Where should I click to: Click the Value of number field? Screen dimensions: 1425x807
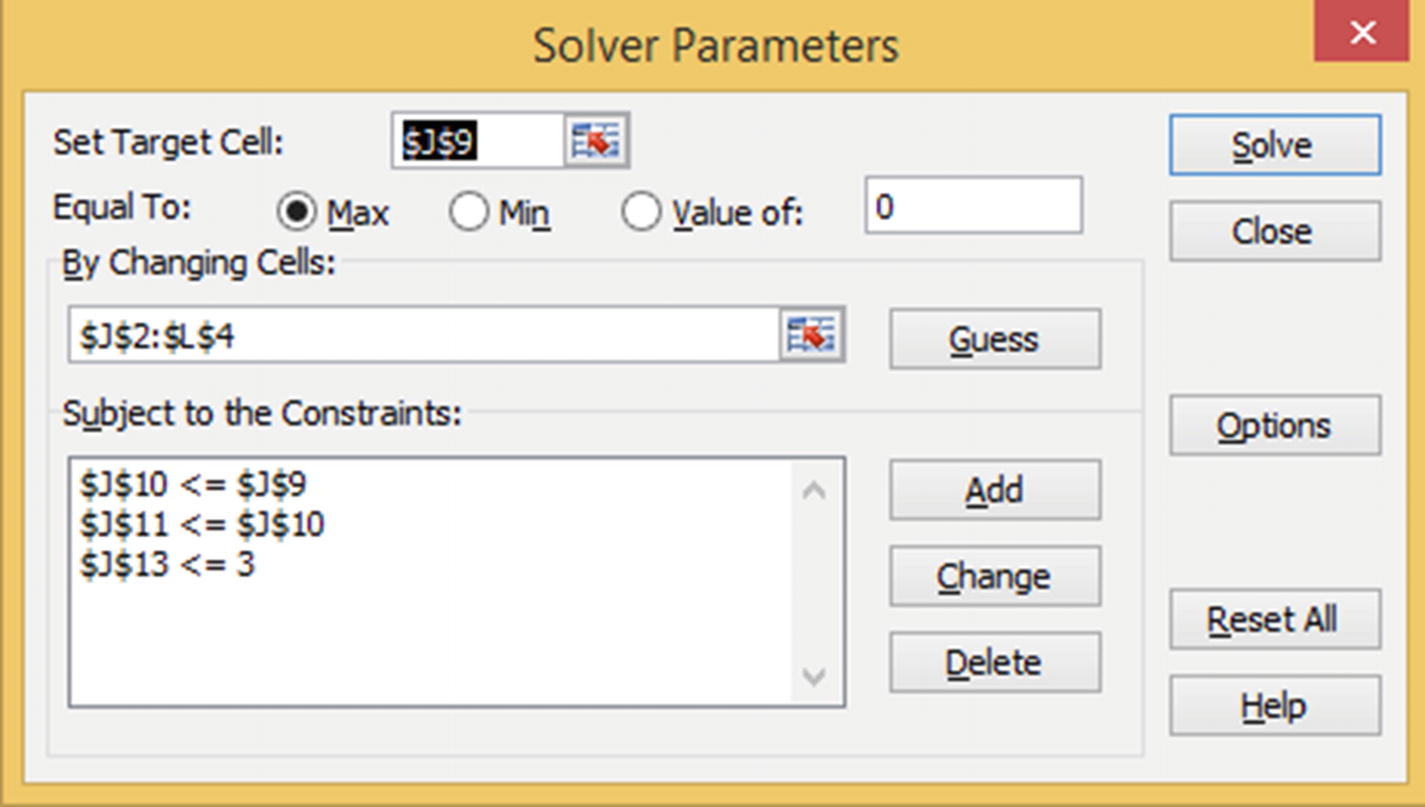click(973, 207)
